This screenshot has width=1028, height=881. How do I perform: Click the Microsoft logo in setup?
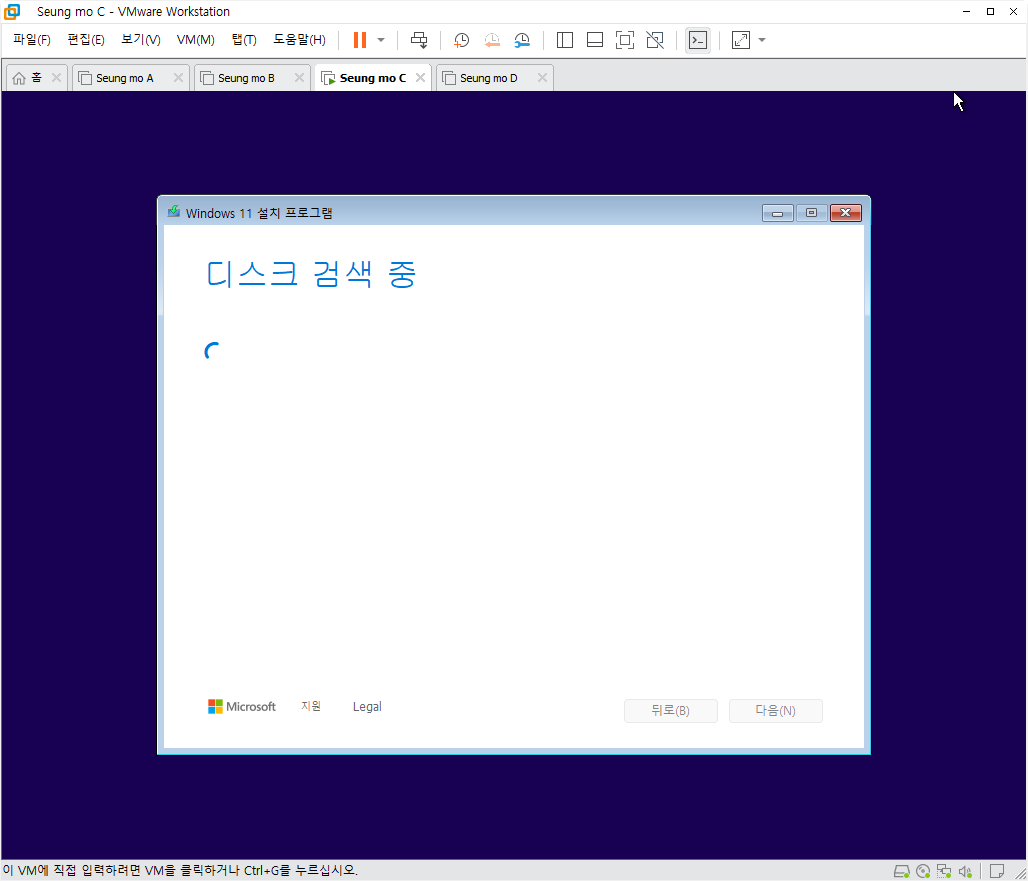pyautogui.click(x=242, y=707)
